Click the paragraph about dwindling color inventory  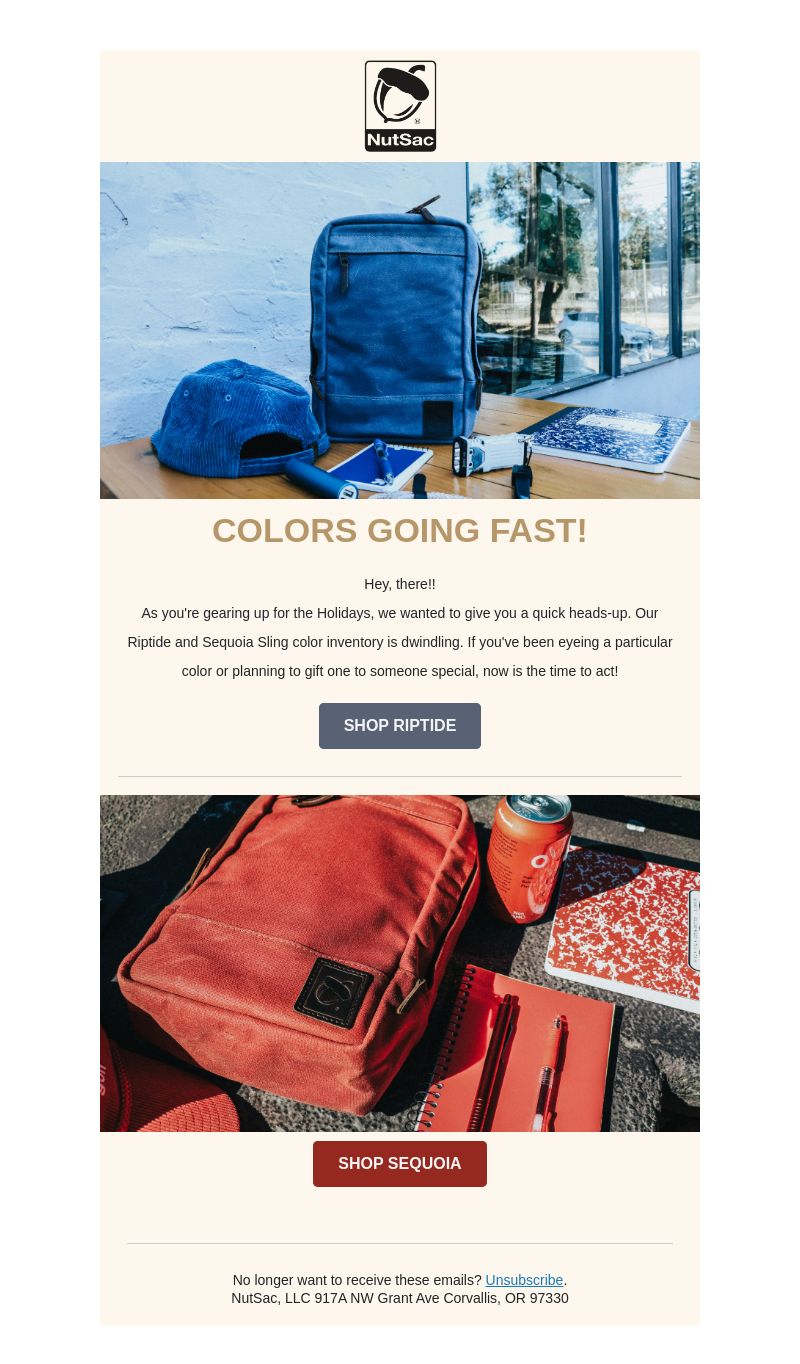coord(400,642)
